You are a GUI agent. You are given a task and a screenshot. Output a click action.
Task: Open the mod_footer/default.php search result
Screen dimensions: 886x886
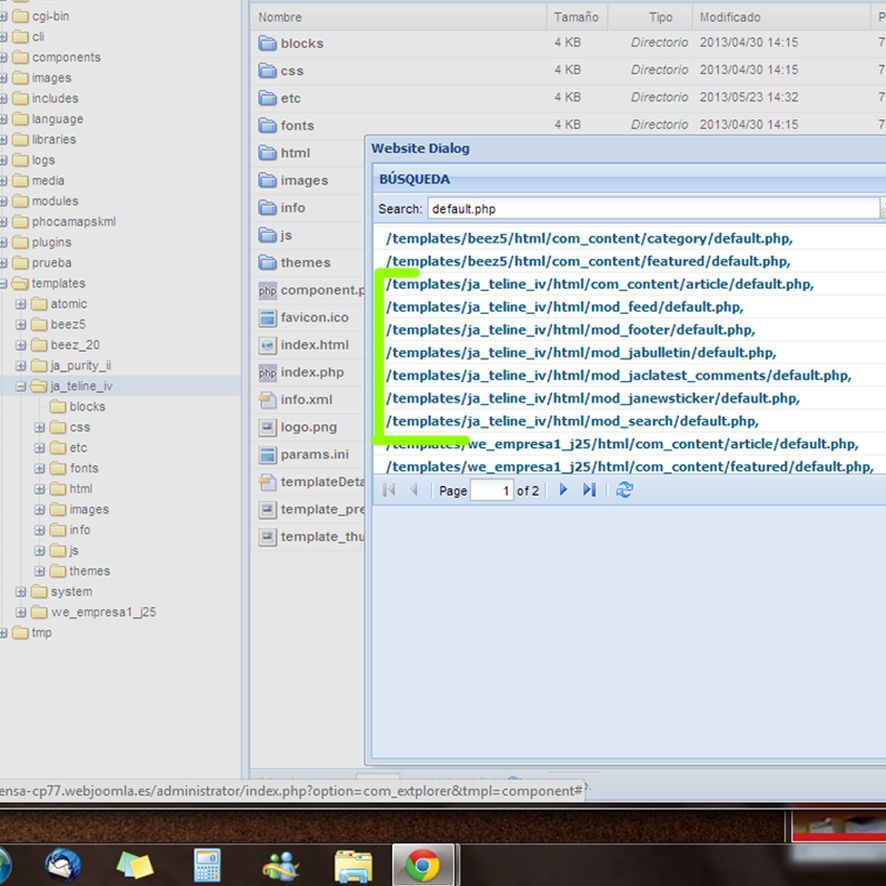(570, 329)
